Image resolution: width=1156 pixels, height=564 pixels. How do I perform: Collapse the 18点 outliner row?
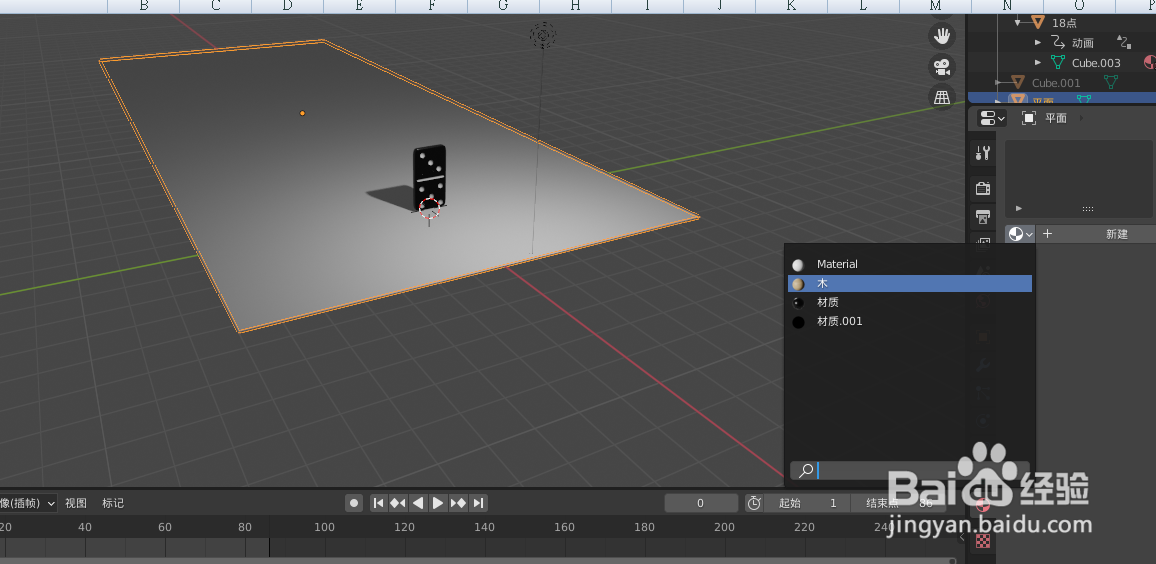point(1017,23)
